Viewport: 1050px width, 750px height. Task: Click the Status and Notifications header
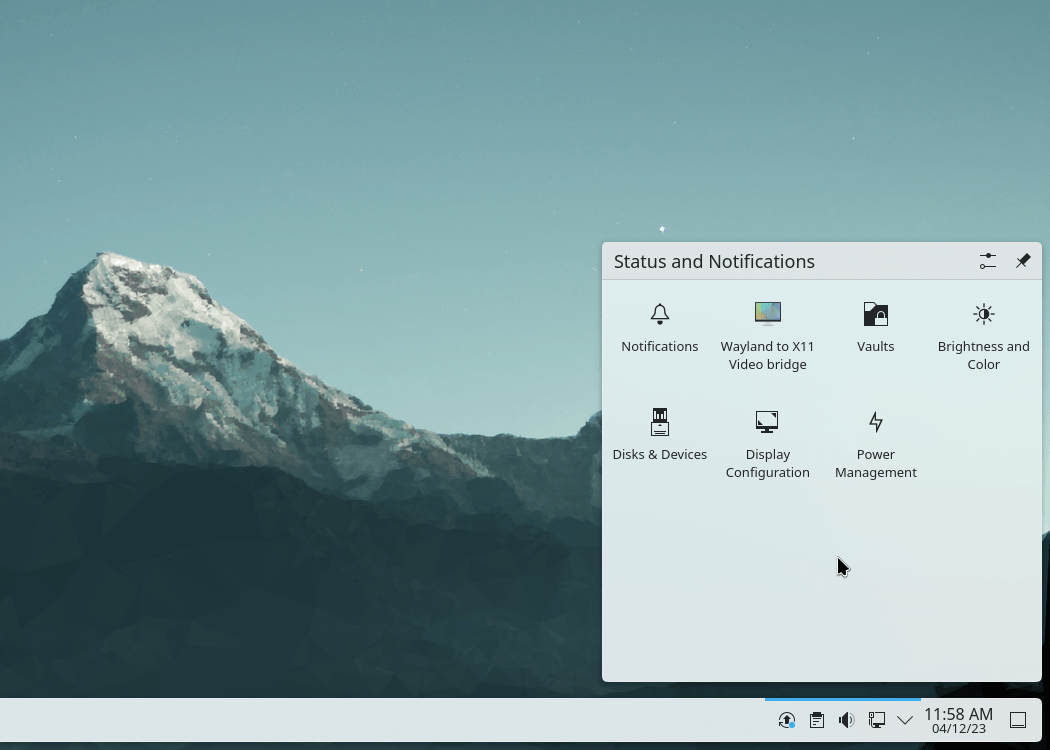tap(714, 261)
